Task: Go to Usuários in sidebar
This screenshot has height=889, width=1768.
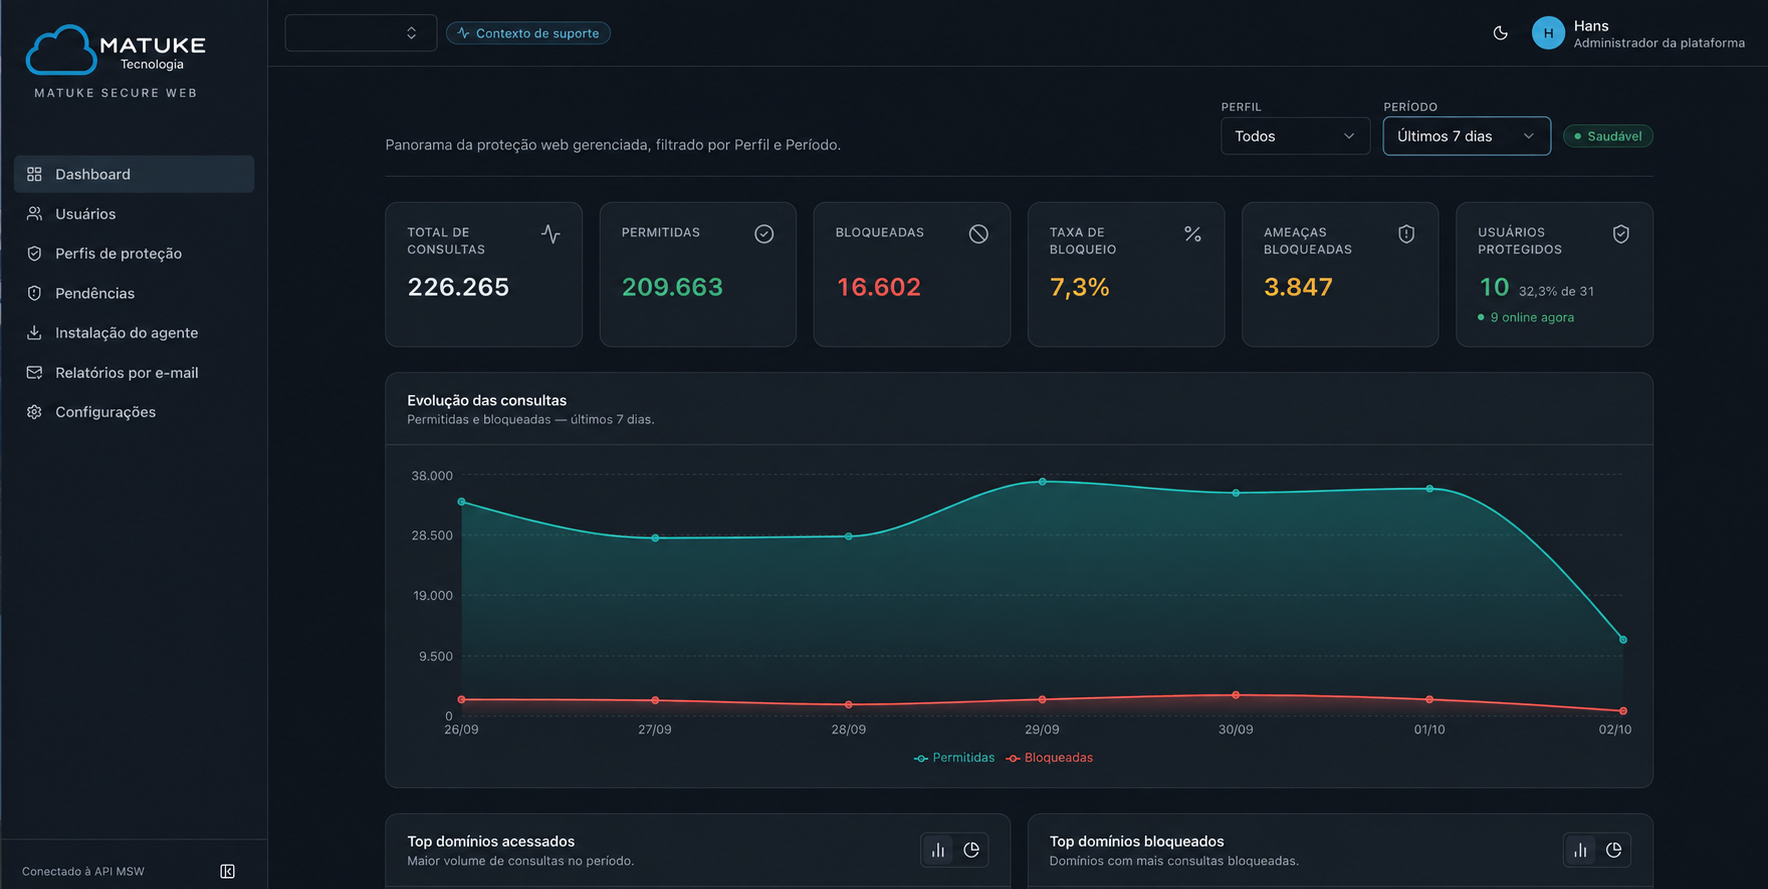Action: [134, 214]
